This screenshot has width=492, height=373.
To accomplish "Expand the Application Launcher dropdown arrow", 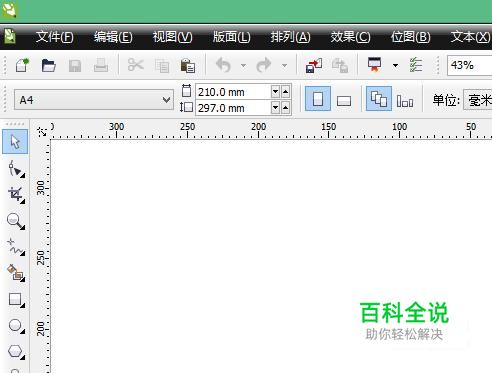I will coord(395,65).
